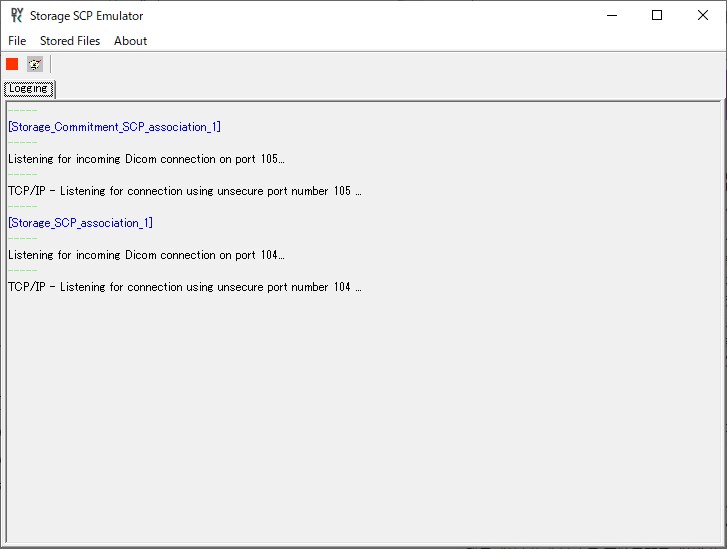Click the Dicom listening message for port 105
Image resolution: width=727 pixels, height=549 pixels.
146,159
